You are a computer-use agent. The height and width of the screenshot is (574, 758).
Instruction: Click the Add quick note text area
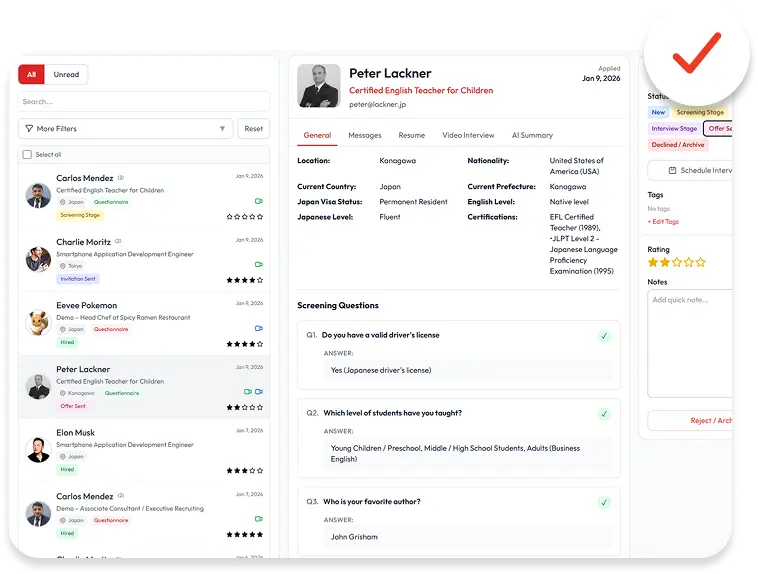[x=690, y=343]
